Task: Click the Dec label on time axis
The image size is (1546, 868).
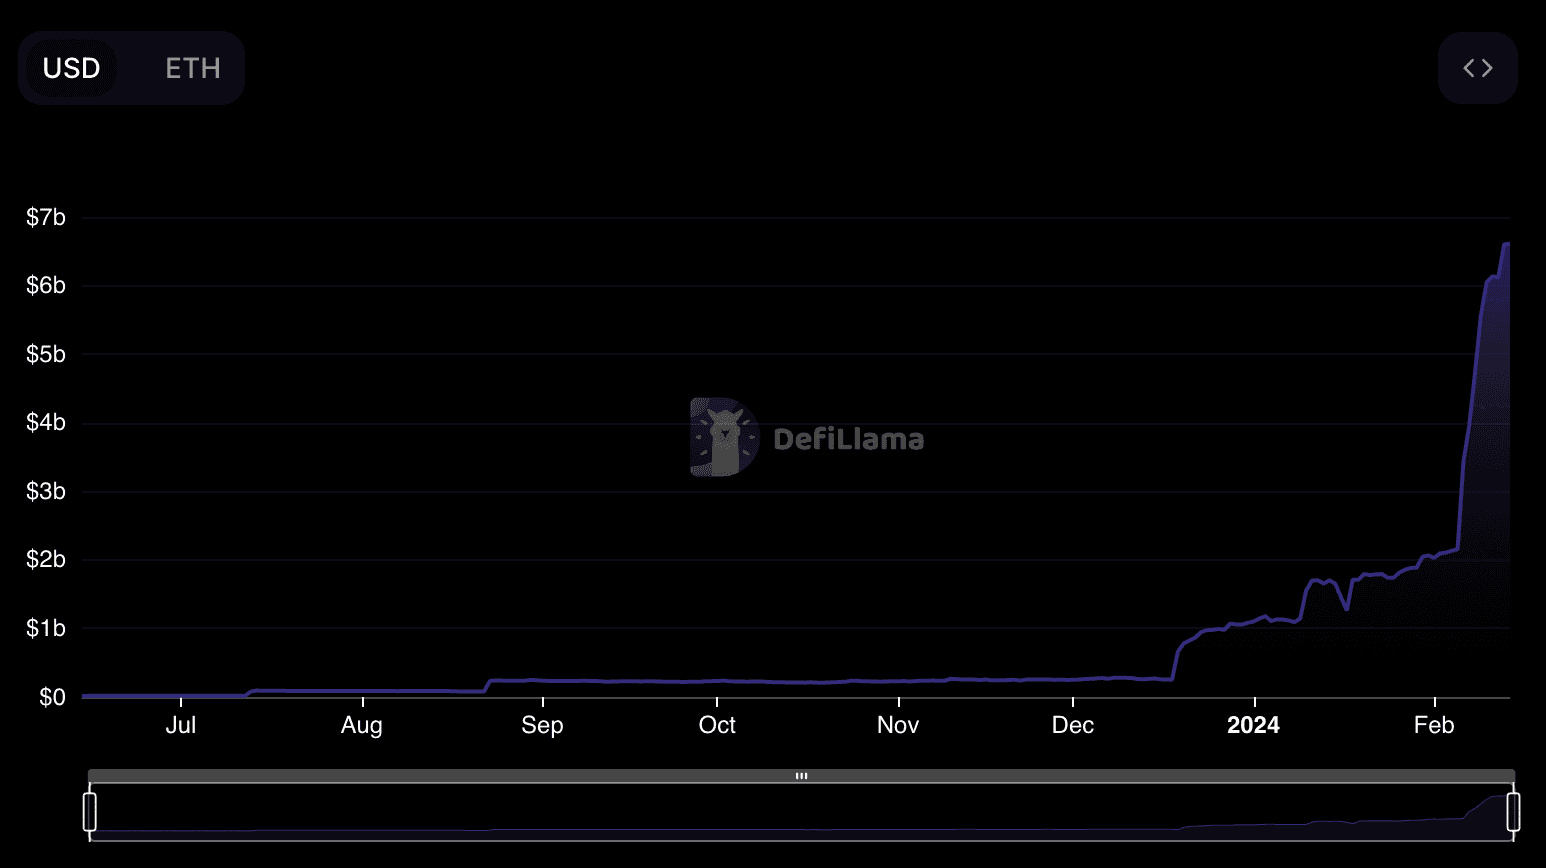Action: tap(1072, 725)
